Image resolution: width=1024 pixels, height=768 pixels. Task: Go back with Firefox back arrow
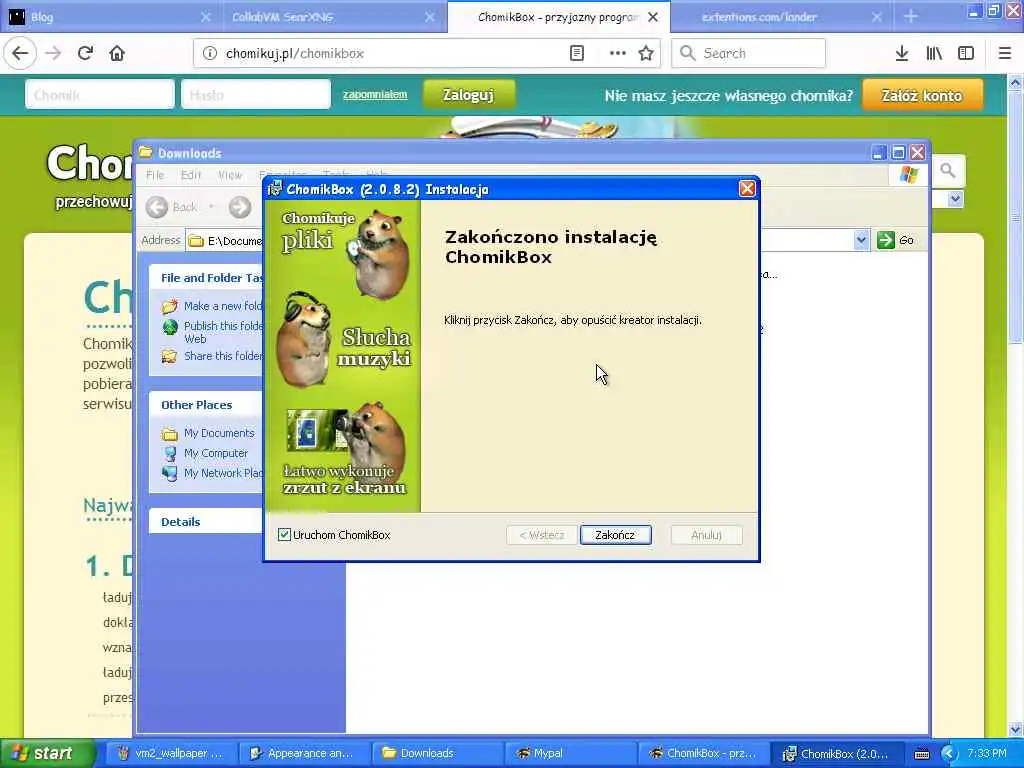coord(20,53)
